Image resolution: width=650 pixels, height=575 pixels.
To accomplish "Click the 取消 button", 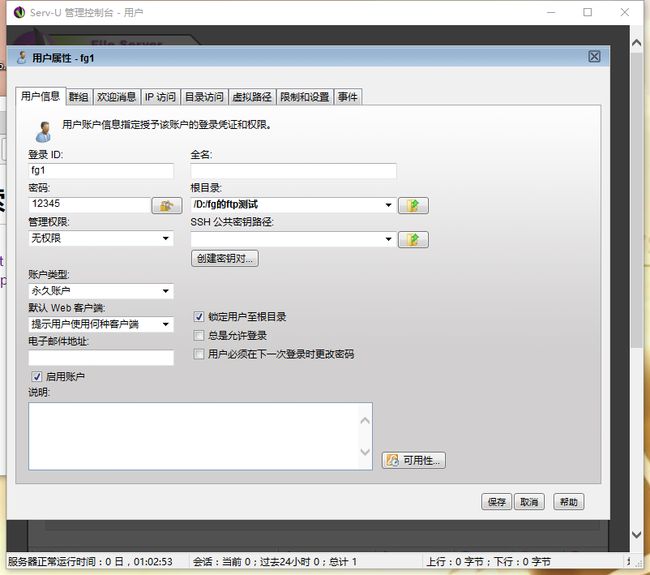I will coord(529,502).
